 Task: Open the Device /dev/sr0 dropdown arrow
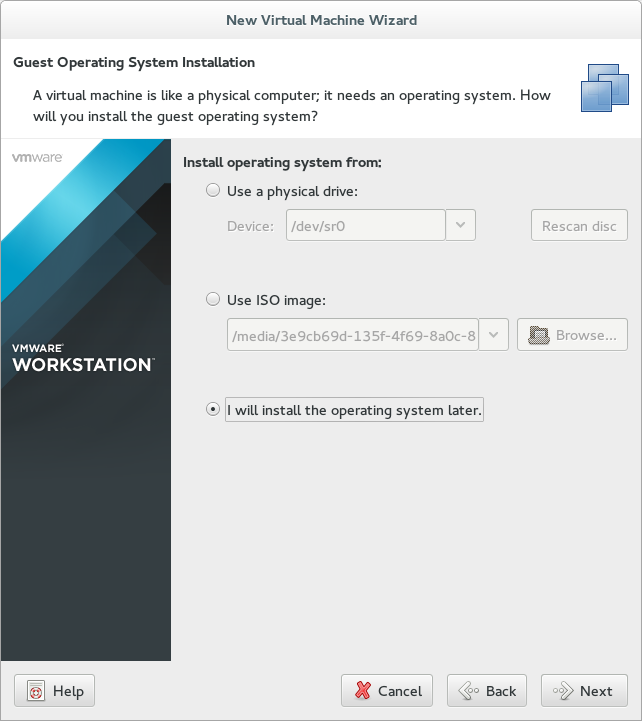(460, 225)
